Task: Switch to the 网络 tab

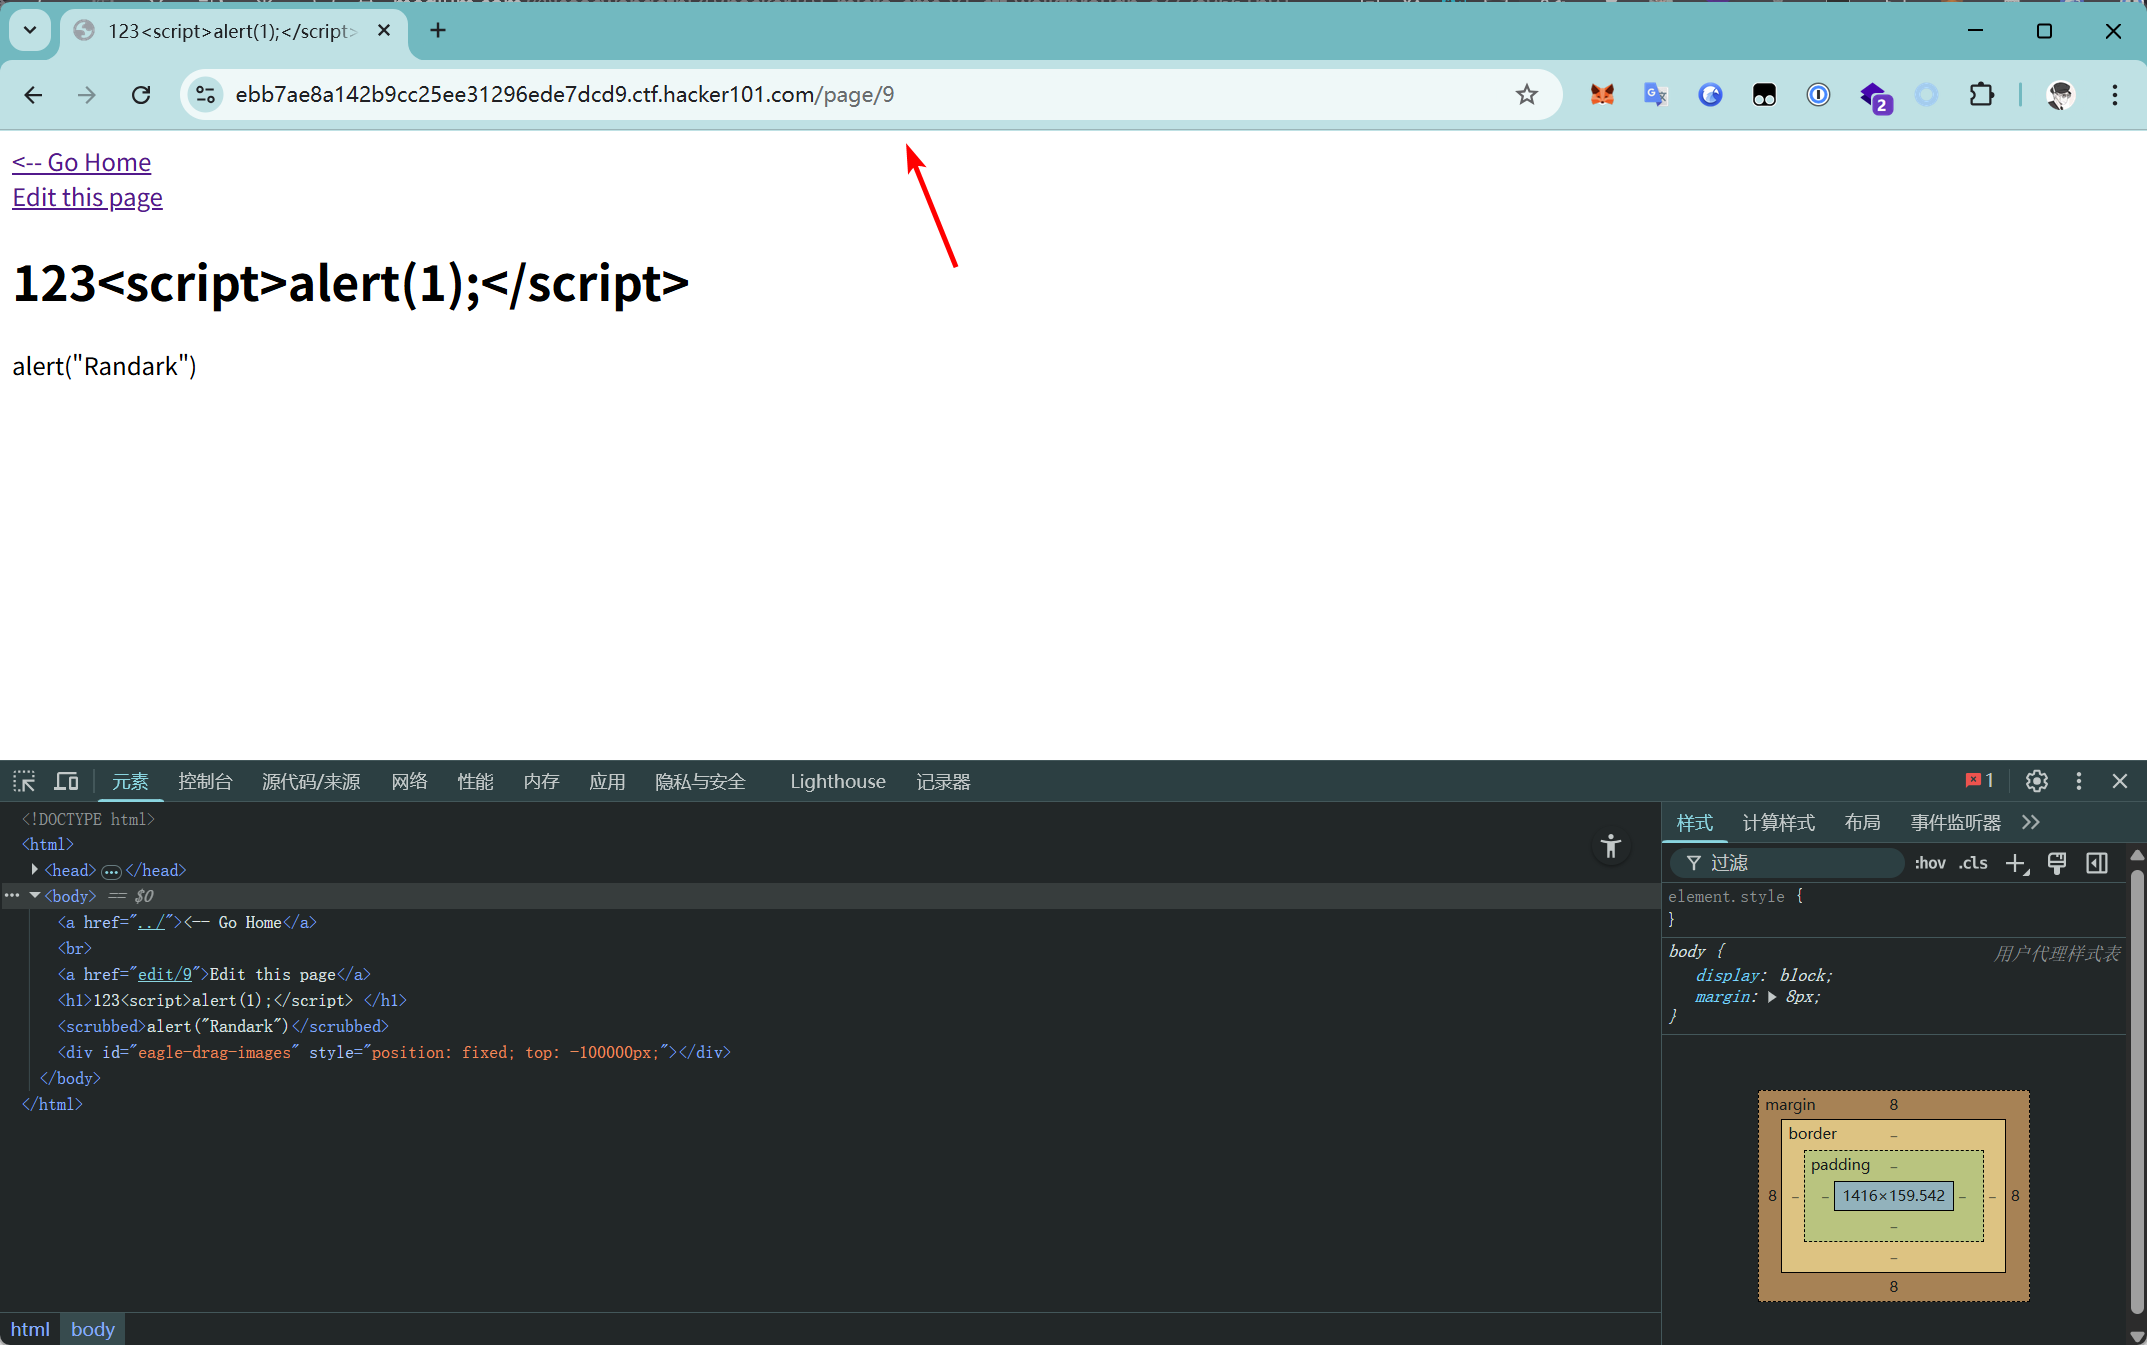Action: click(x=409, y=781)
